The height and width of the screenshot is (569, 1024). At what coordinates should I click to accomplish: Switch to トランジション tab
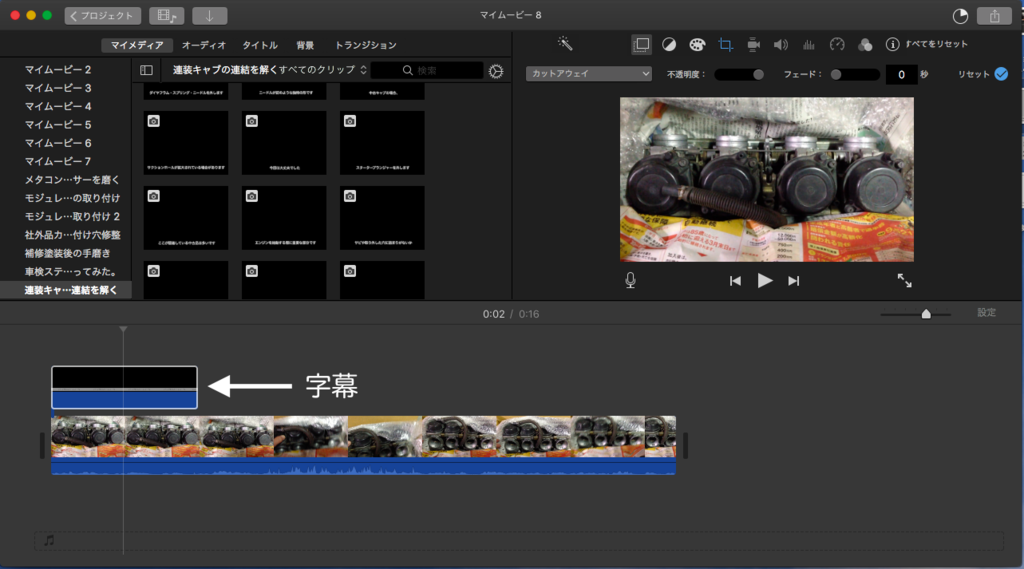click(366, 45)
